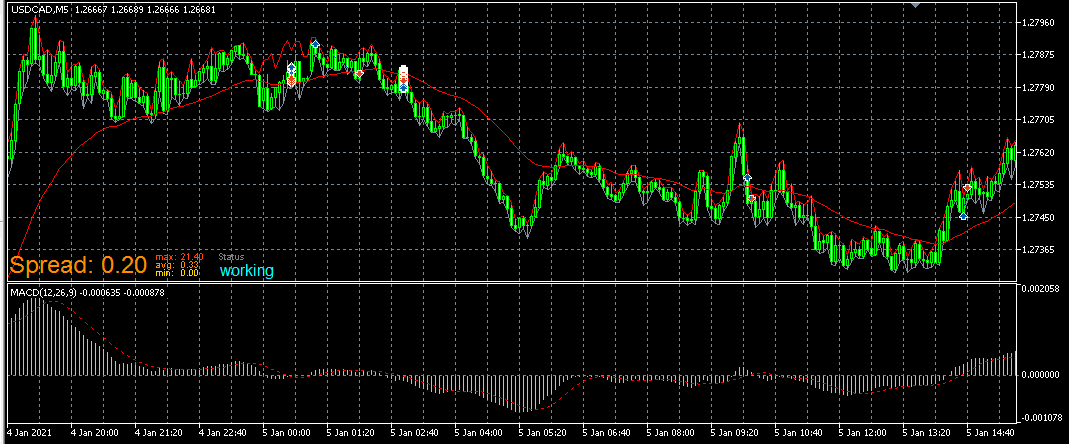Click the '5 Jan 14:40' time label

pyautogui.click(x=992, y=432)
